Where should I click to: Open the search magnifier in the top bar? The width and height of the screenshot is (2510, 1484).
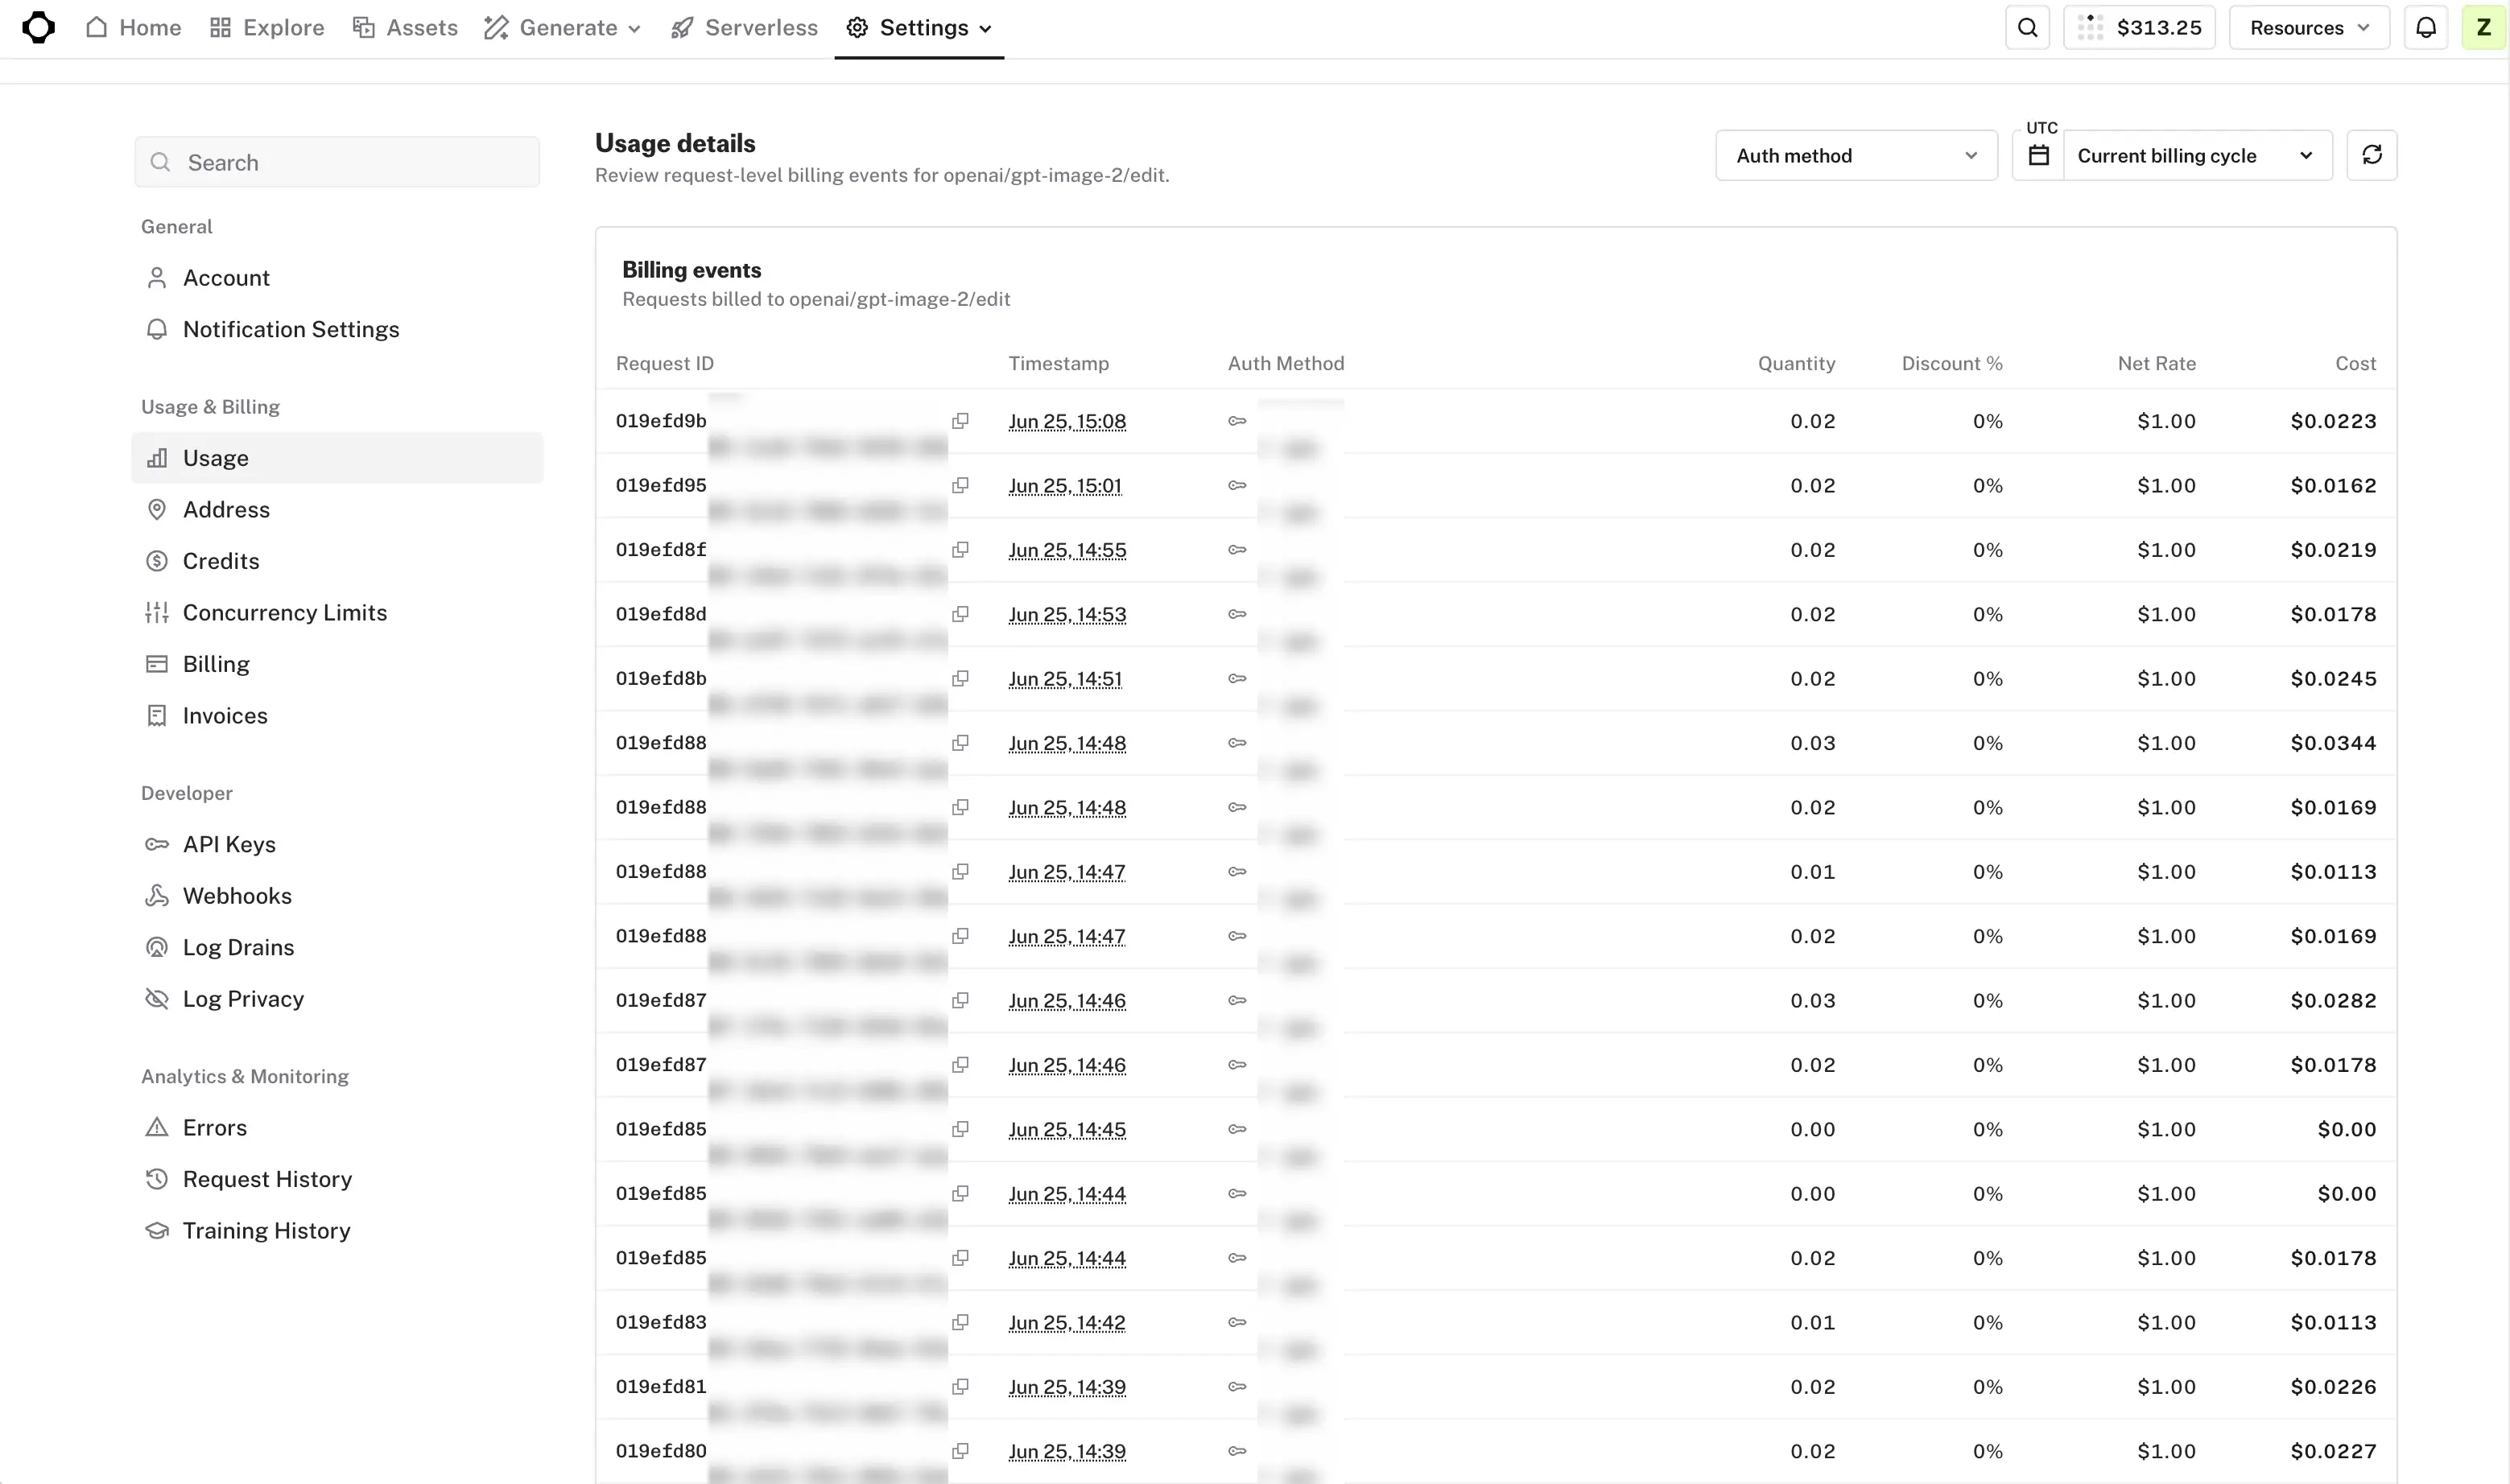(2027, 27)
